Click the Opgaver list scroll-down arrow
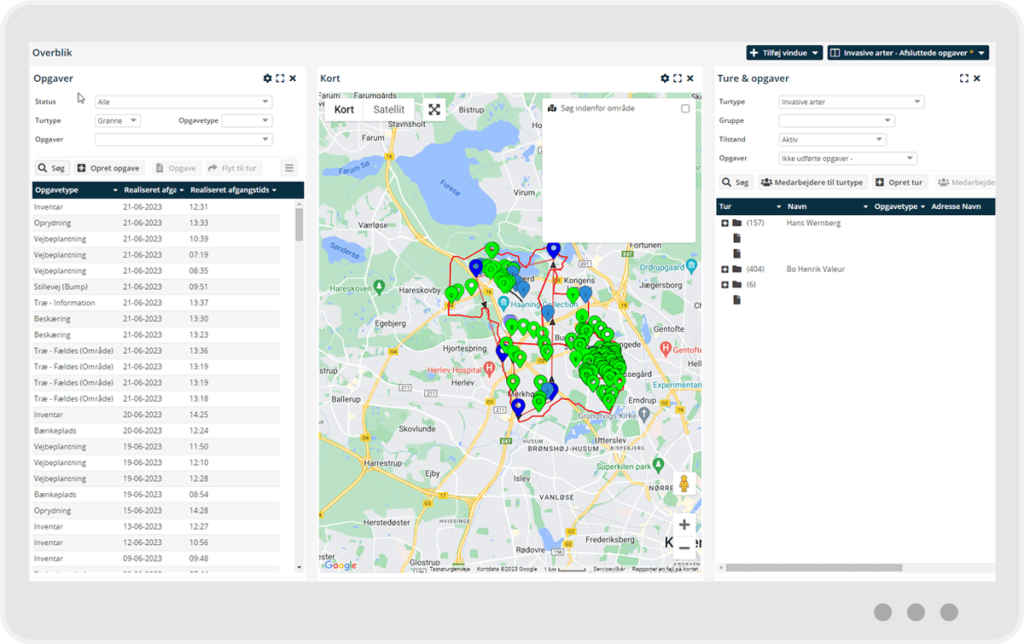This screenshot has width=1024, height=644. pyautogui.click(x=299, y=568)
